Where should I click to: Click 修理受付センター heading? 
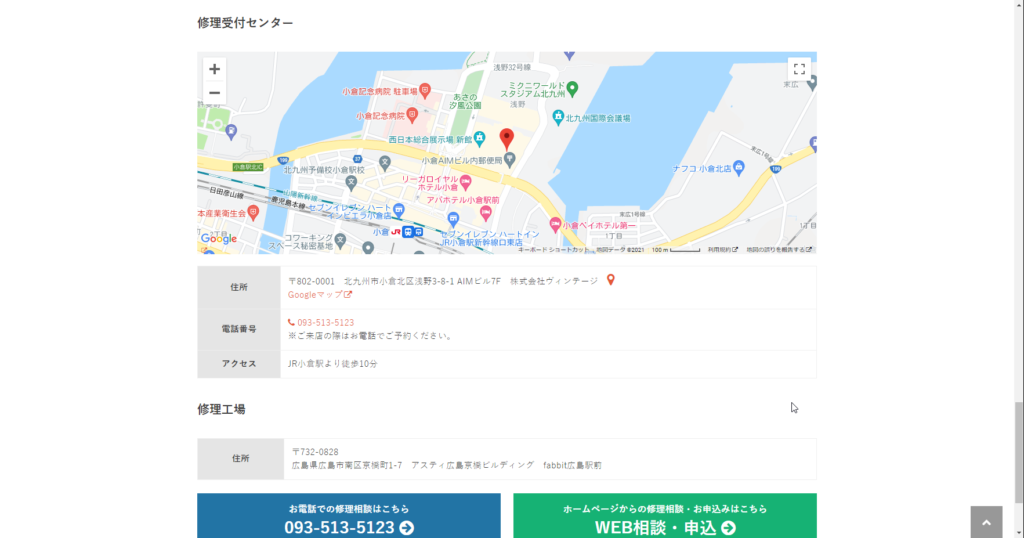click(245, 23)
